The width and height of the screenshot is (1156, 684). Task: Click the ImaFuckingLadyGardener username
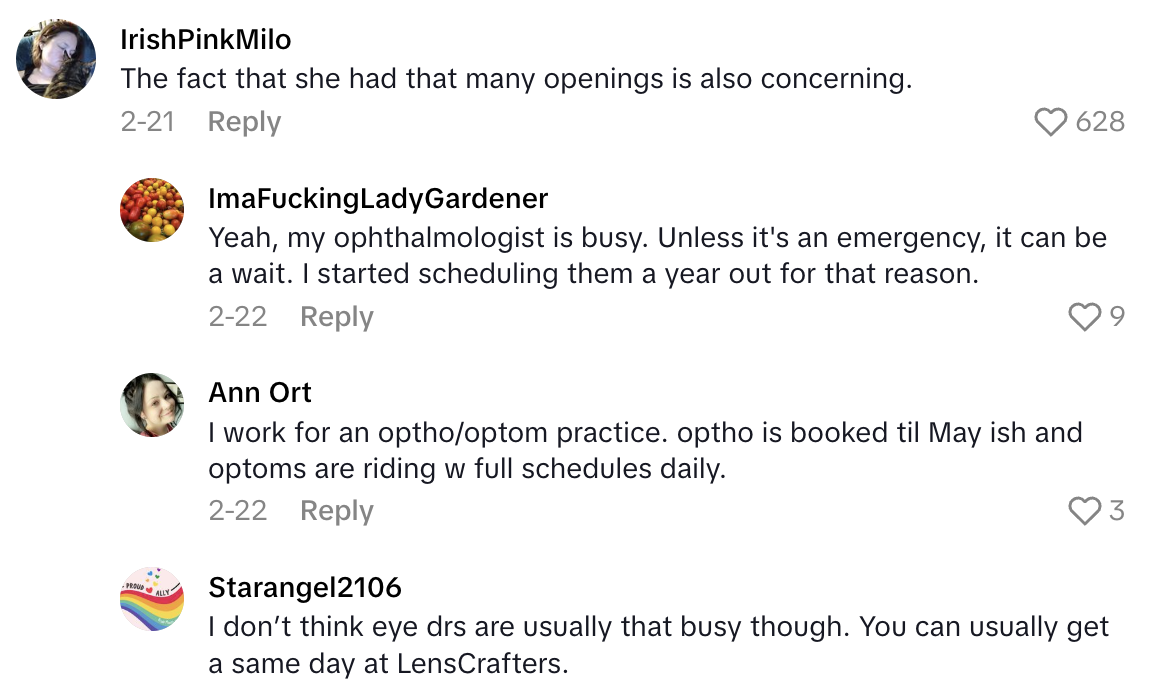click(x=377, y=198)
